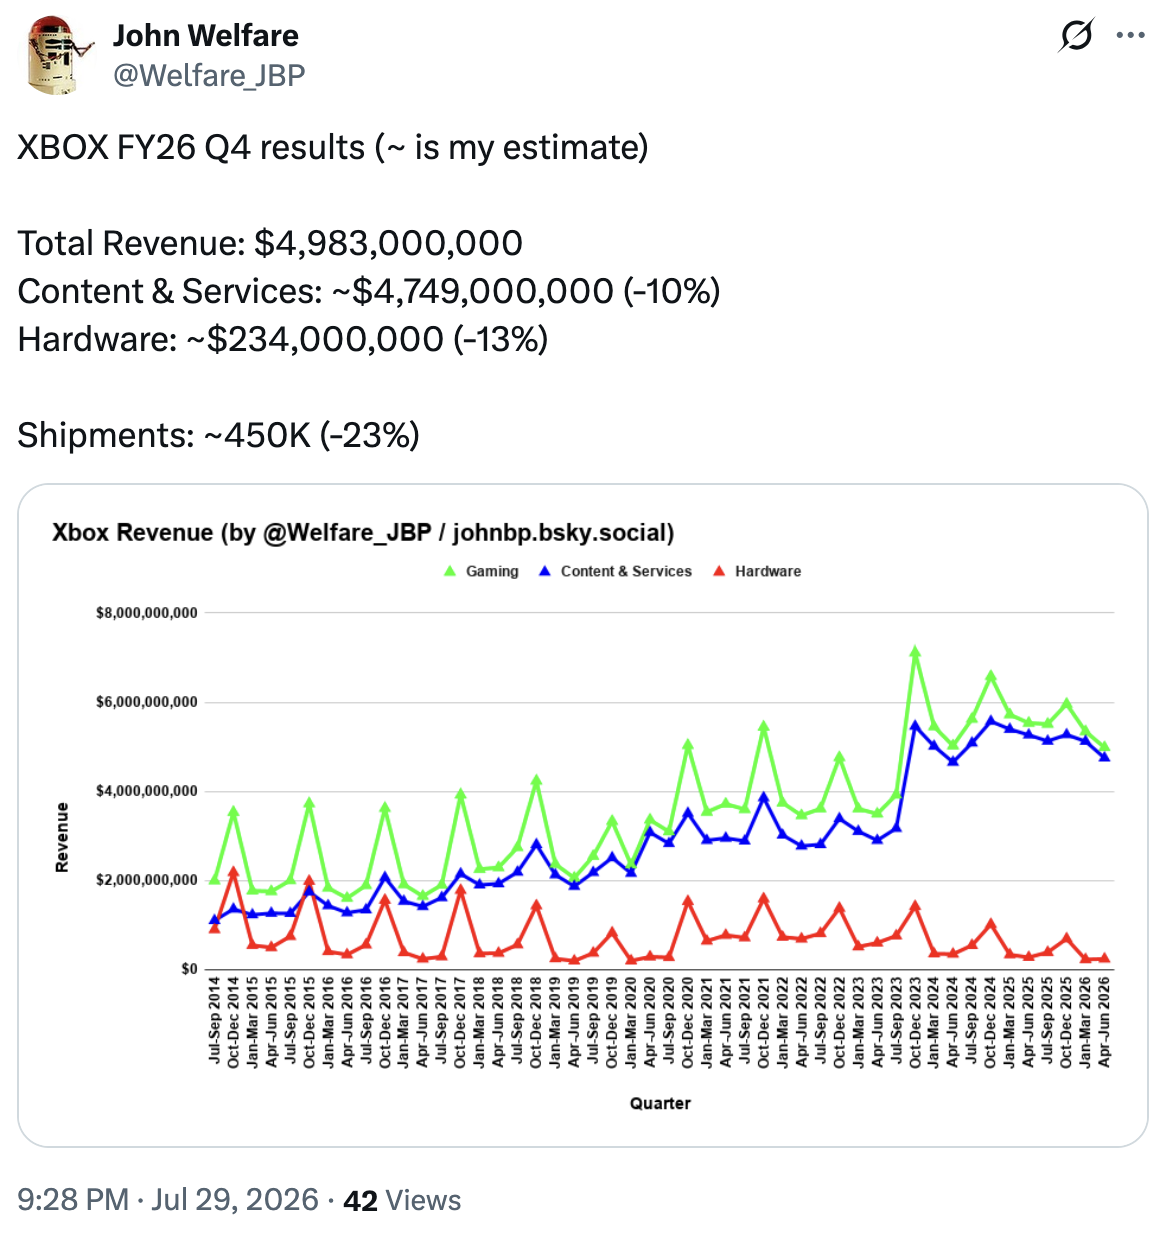The height and width of the screenshot is (1246, 1174).
Task: Click the 'Apr-Jun 2026' quarter label
Action: [1104, 1022]
